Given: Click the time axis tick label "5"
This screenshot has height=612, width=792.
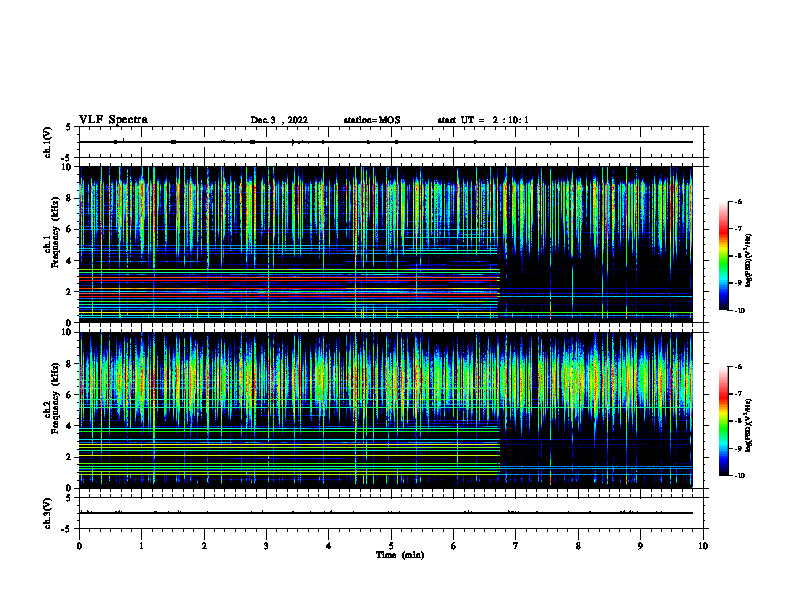Looking at the screenshot, I should coord(391,546).
